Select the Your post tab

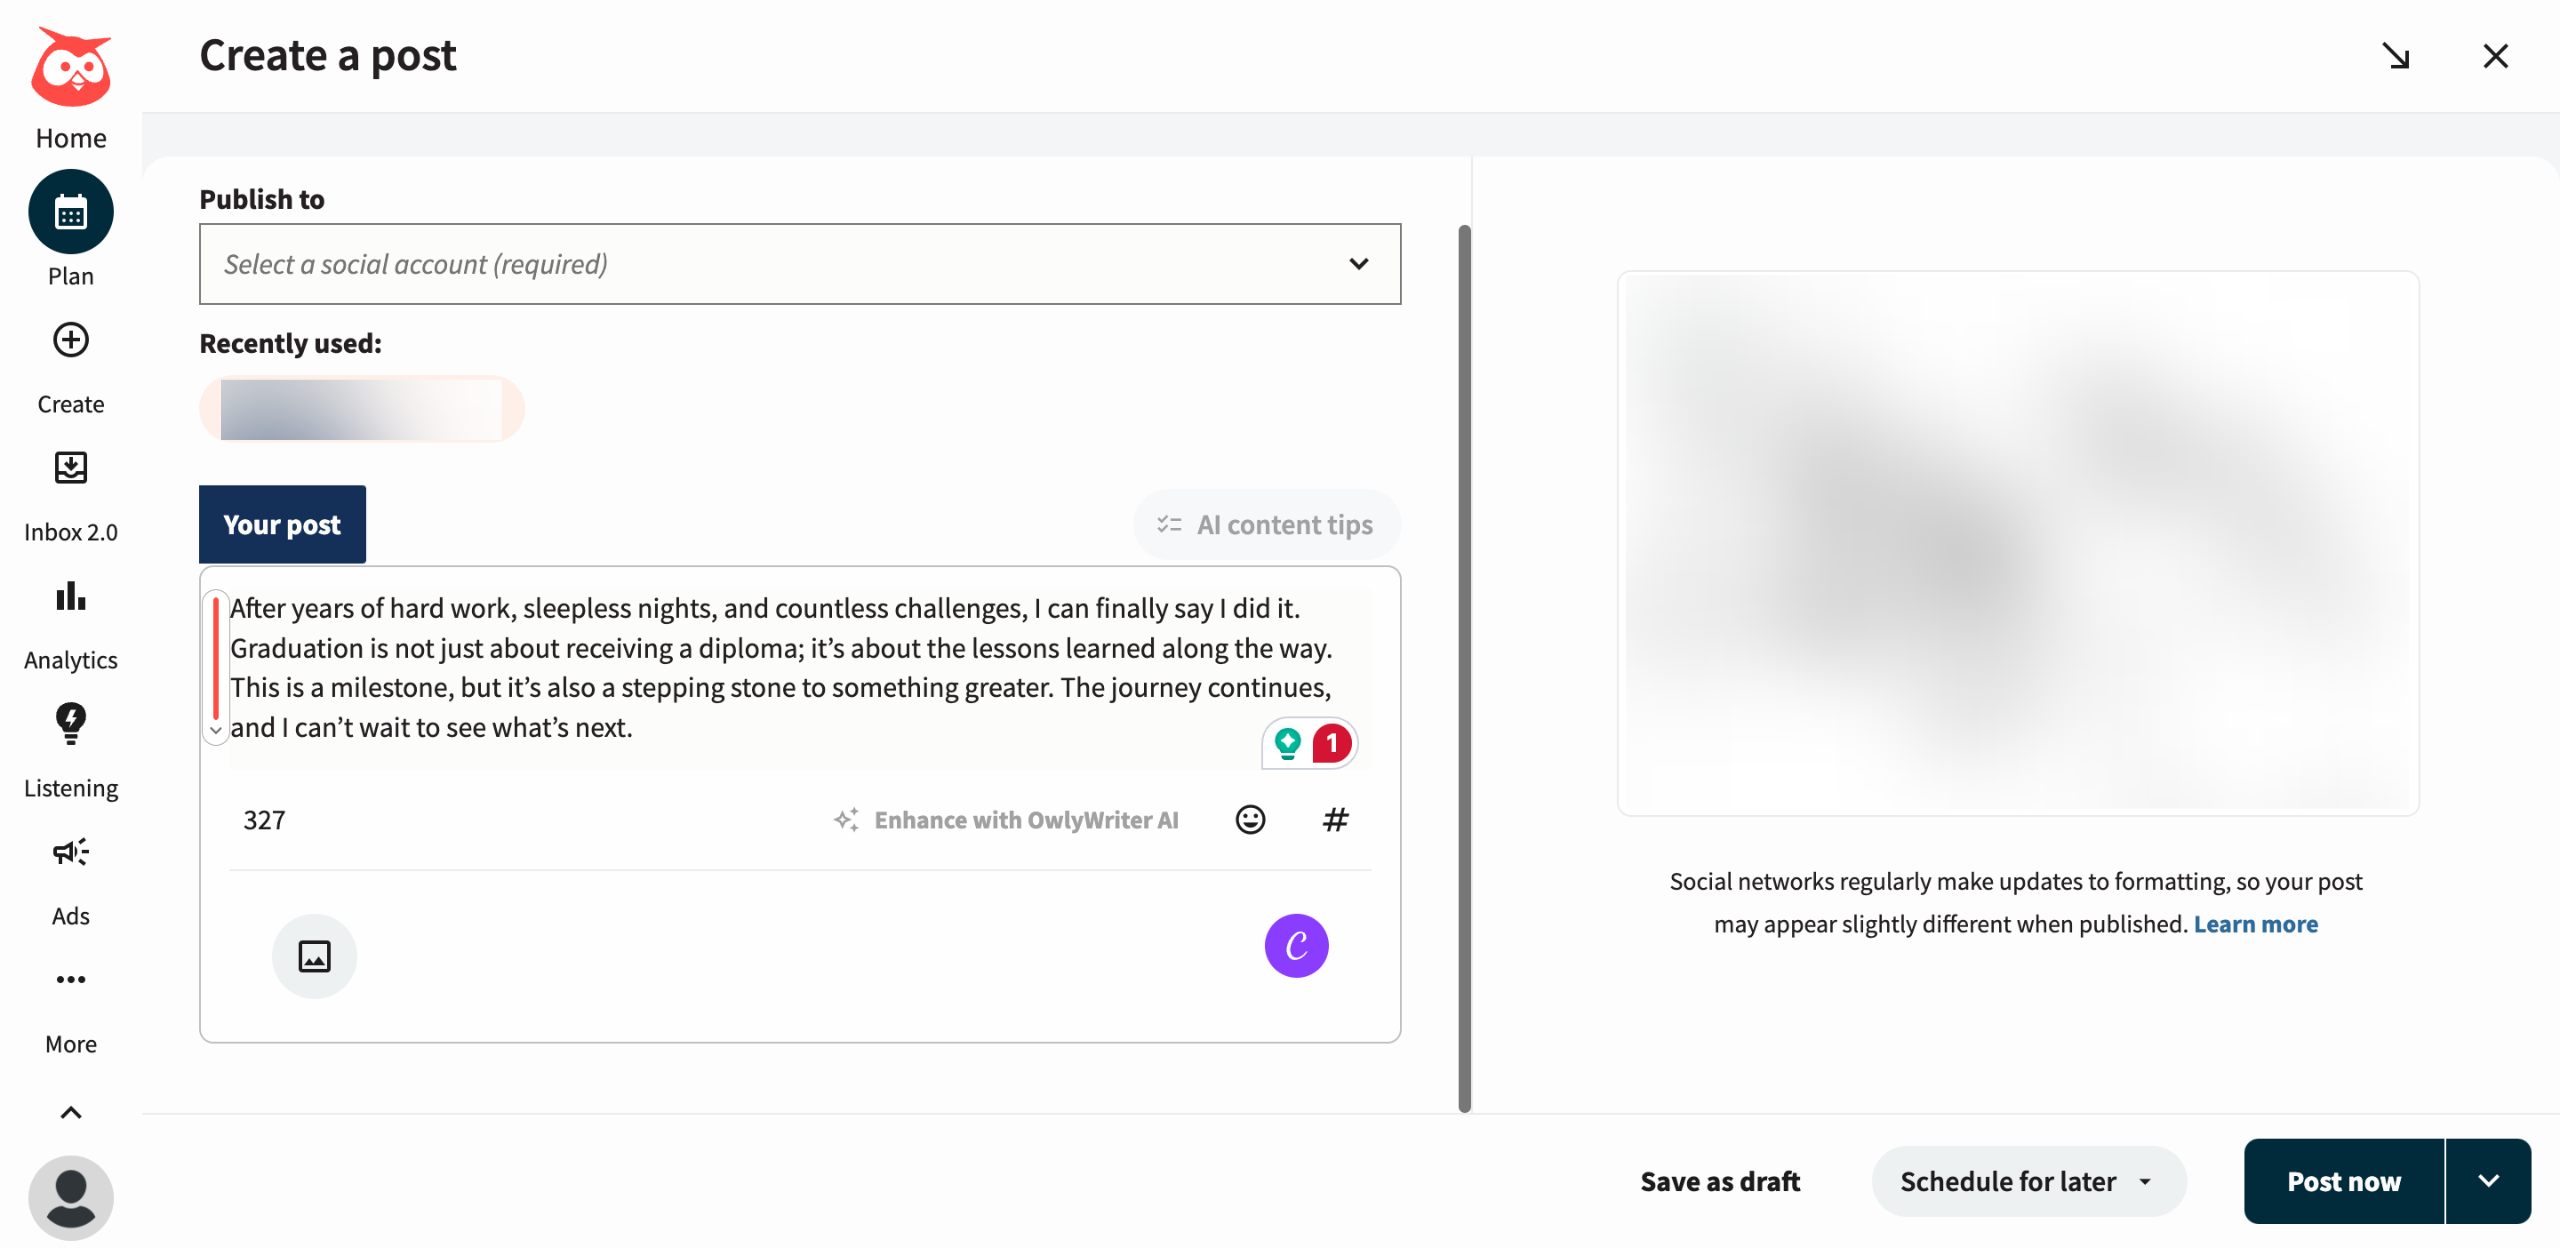pos(282,525)
